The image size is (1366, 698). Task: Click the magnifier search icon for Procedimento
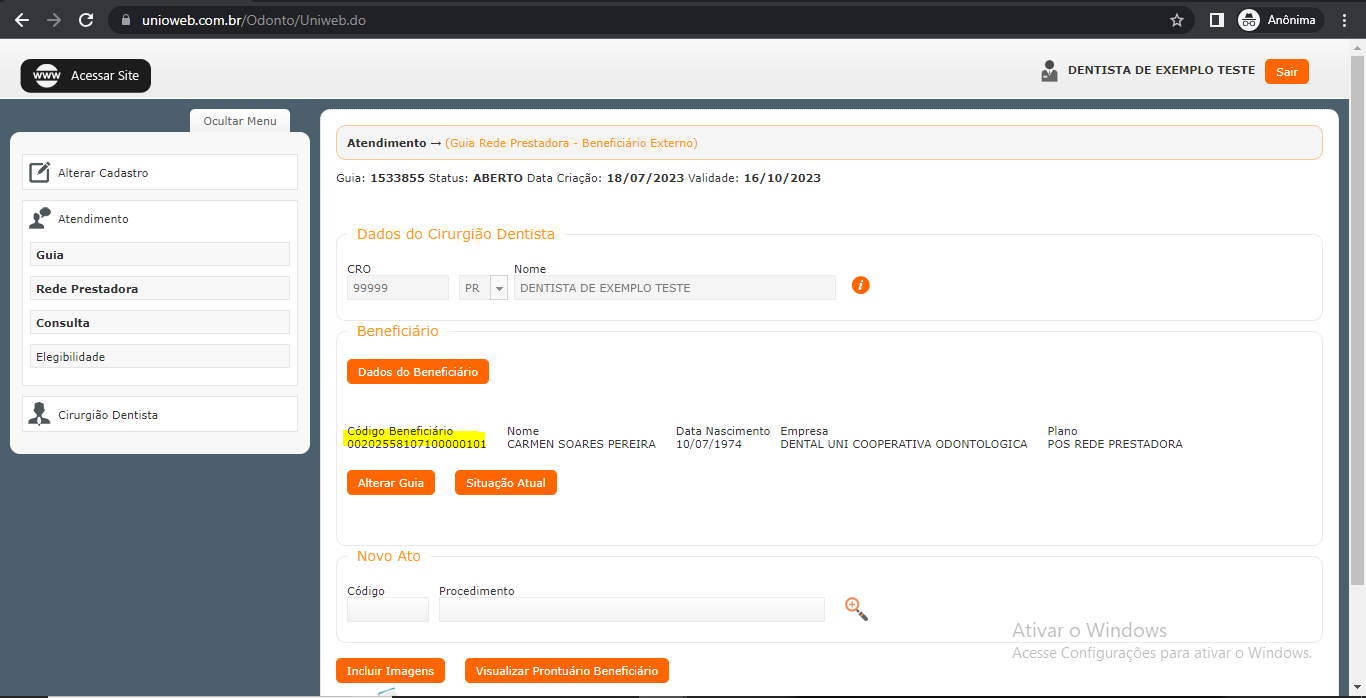tap(856, 609)
